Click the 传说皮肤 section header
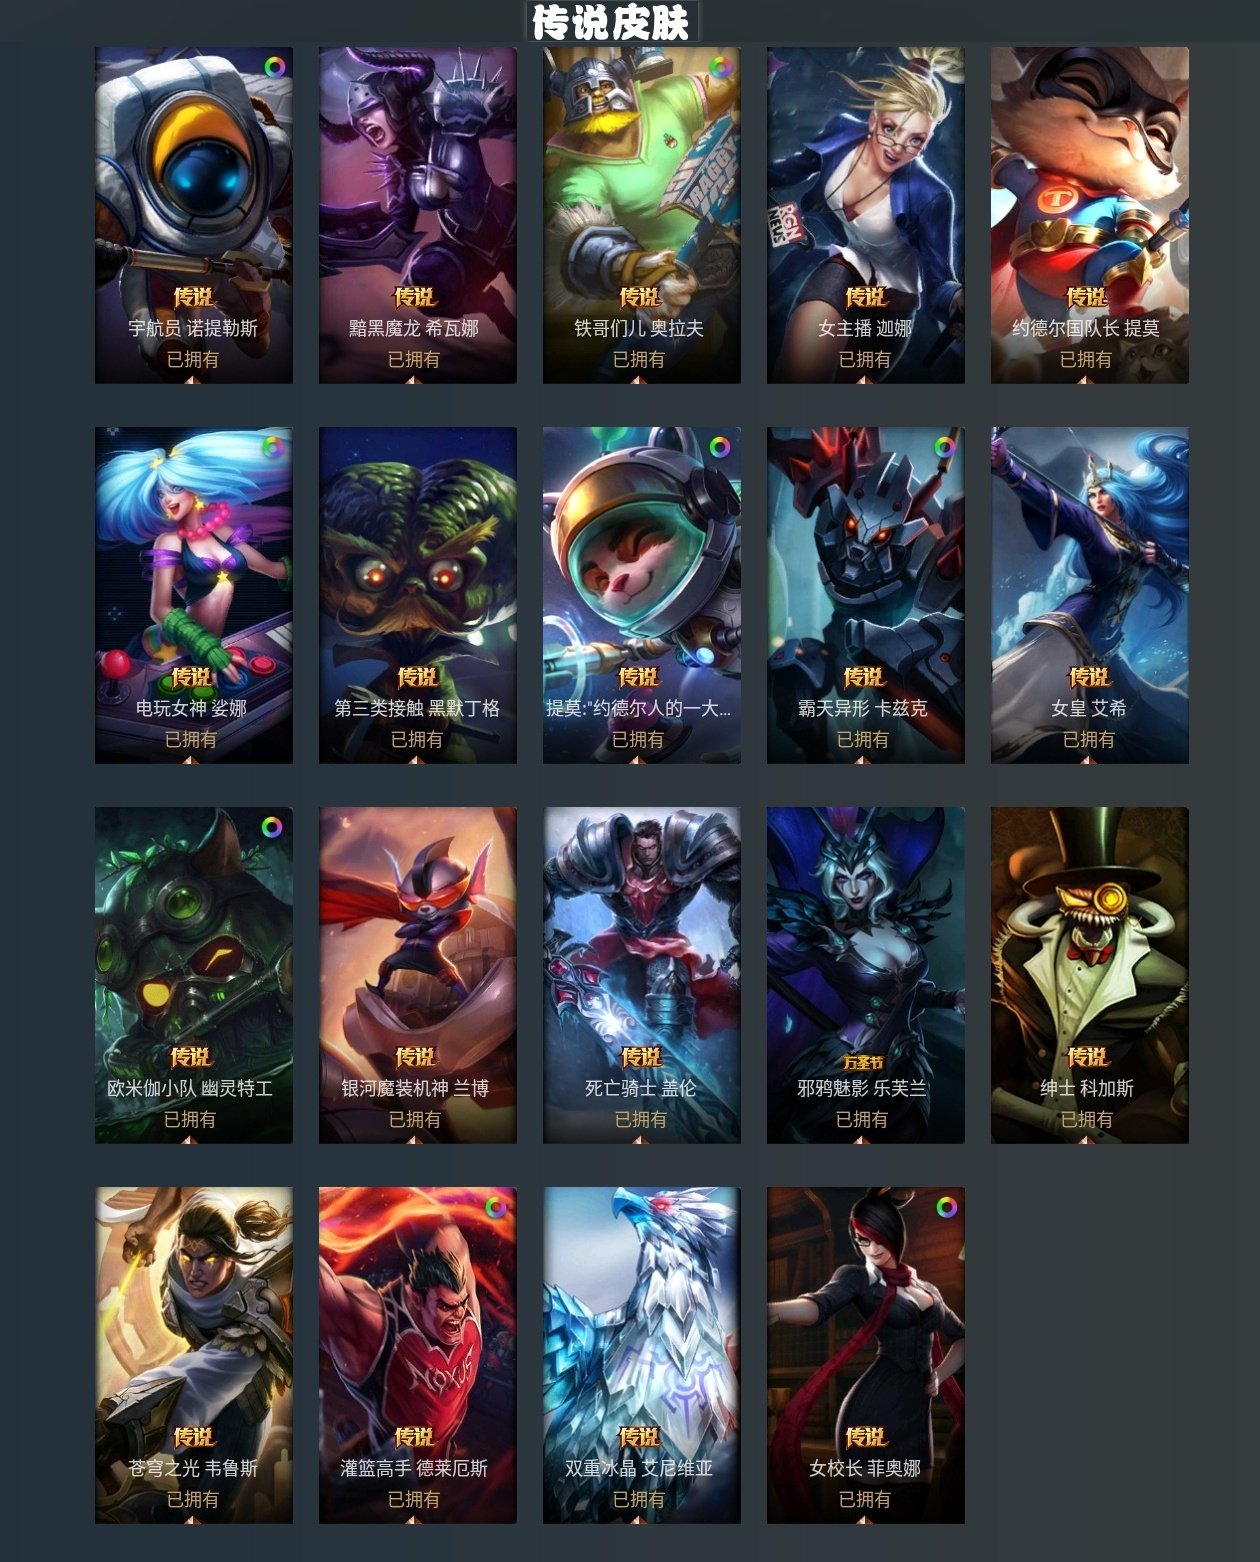Screen dimensions: 1260x1562 611,22
